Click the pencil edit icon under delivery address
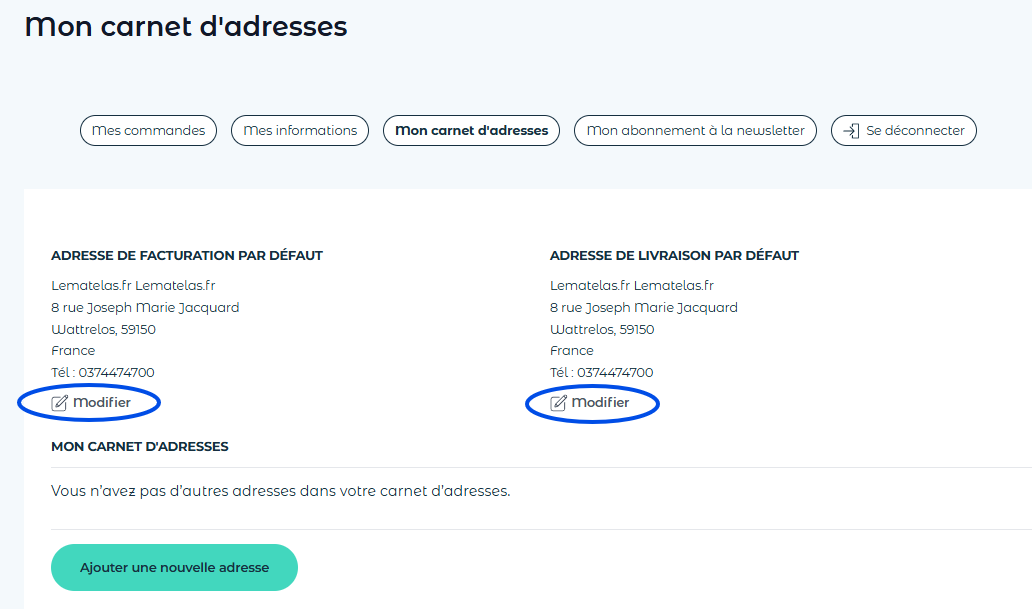 tap(559, 403)
